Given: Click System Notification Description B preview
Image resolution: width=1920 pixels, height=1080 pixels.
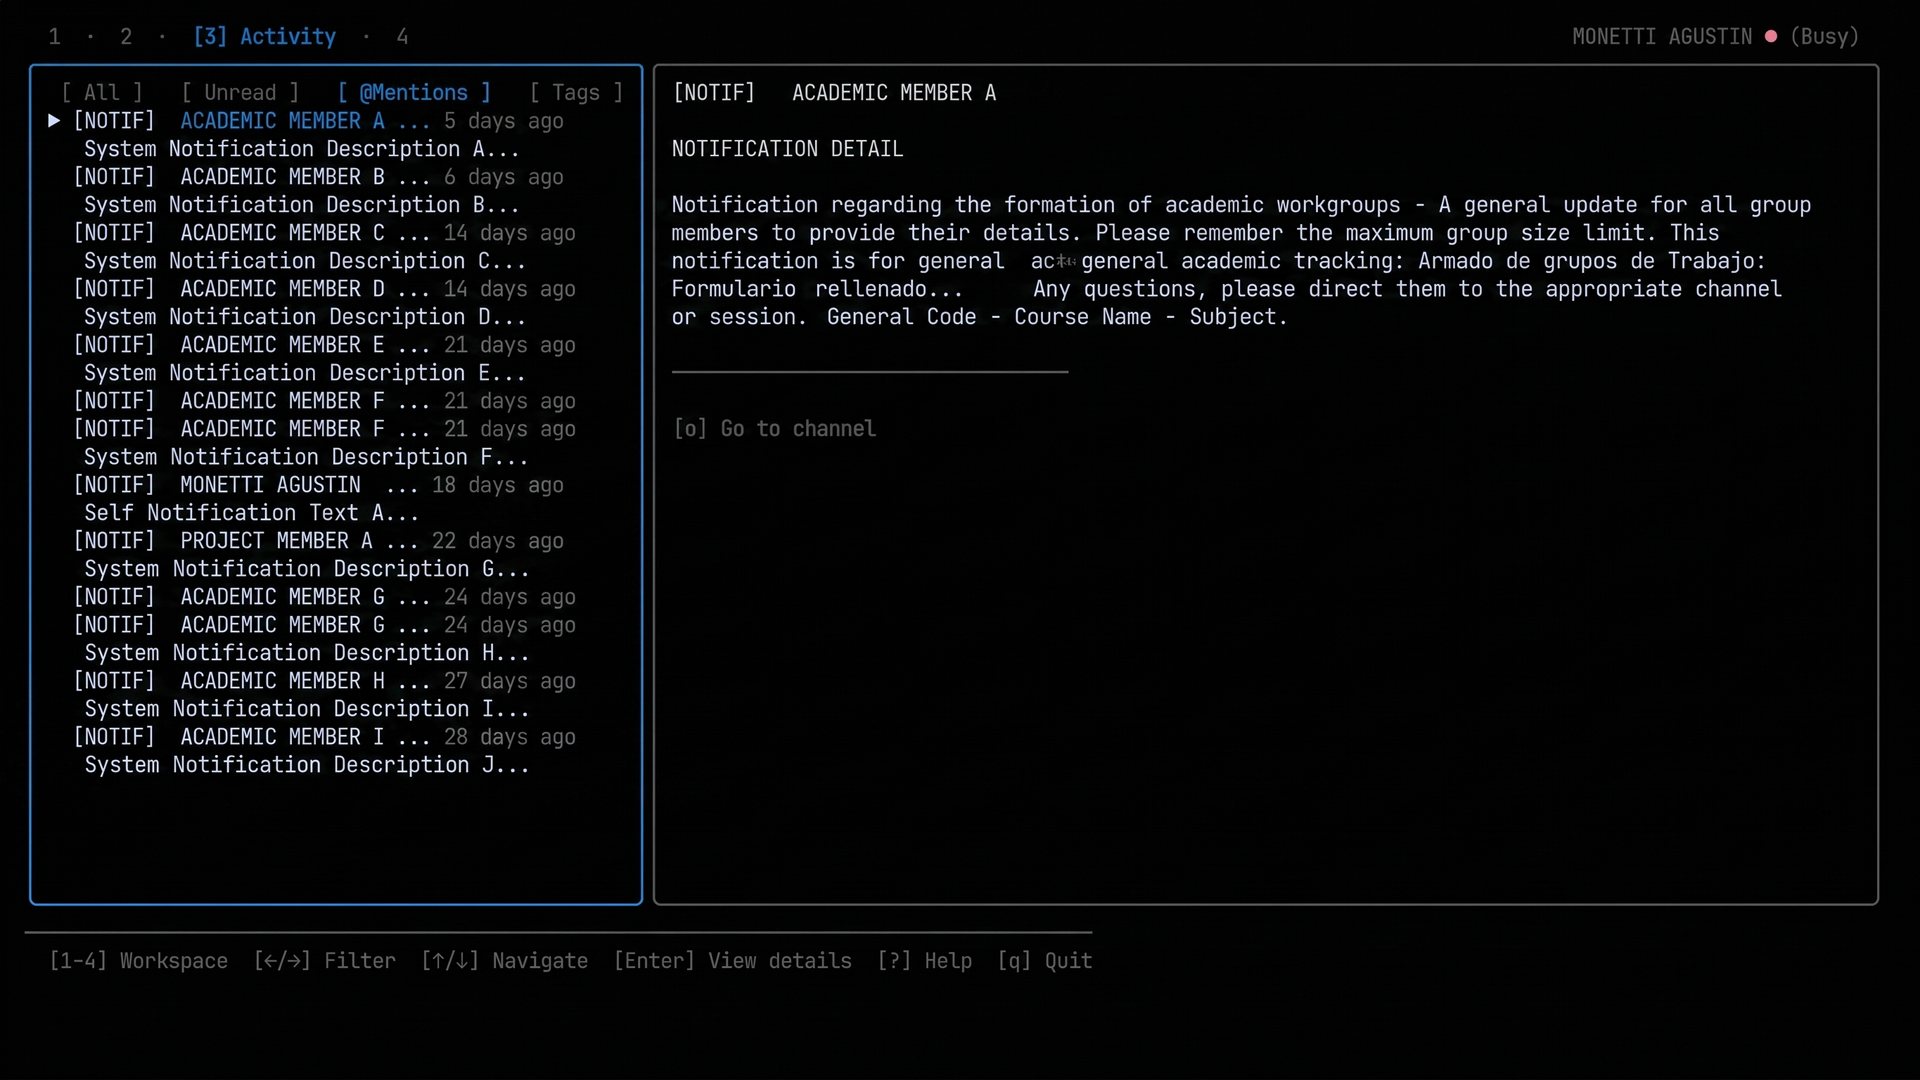Looking at the screenshot, I should [x=302, y=205].
